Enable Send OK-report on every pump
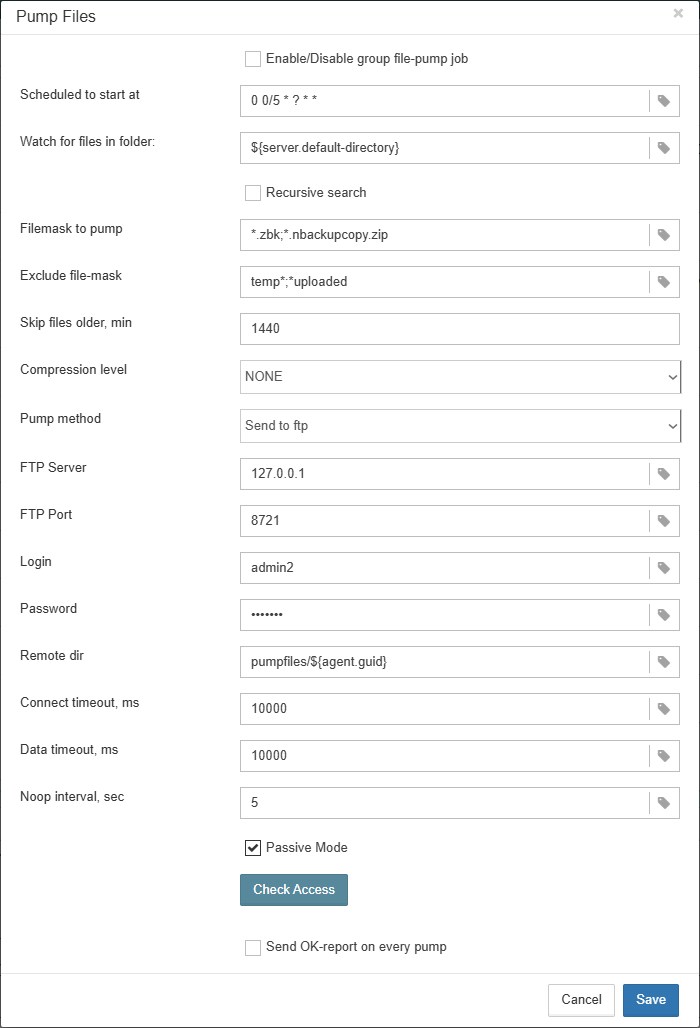 (x=253, y=947)
